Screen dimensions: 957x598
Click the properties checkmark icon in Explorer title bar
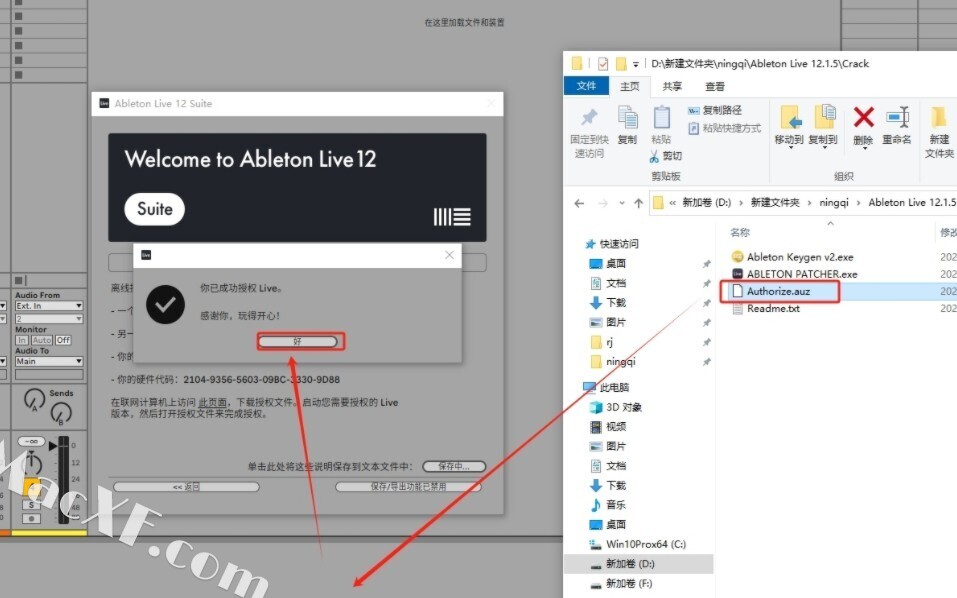tap(603, 63)
